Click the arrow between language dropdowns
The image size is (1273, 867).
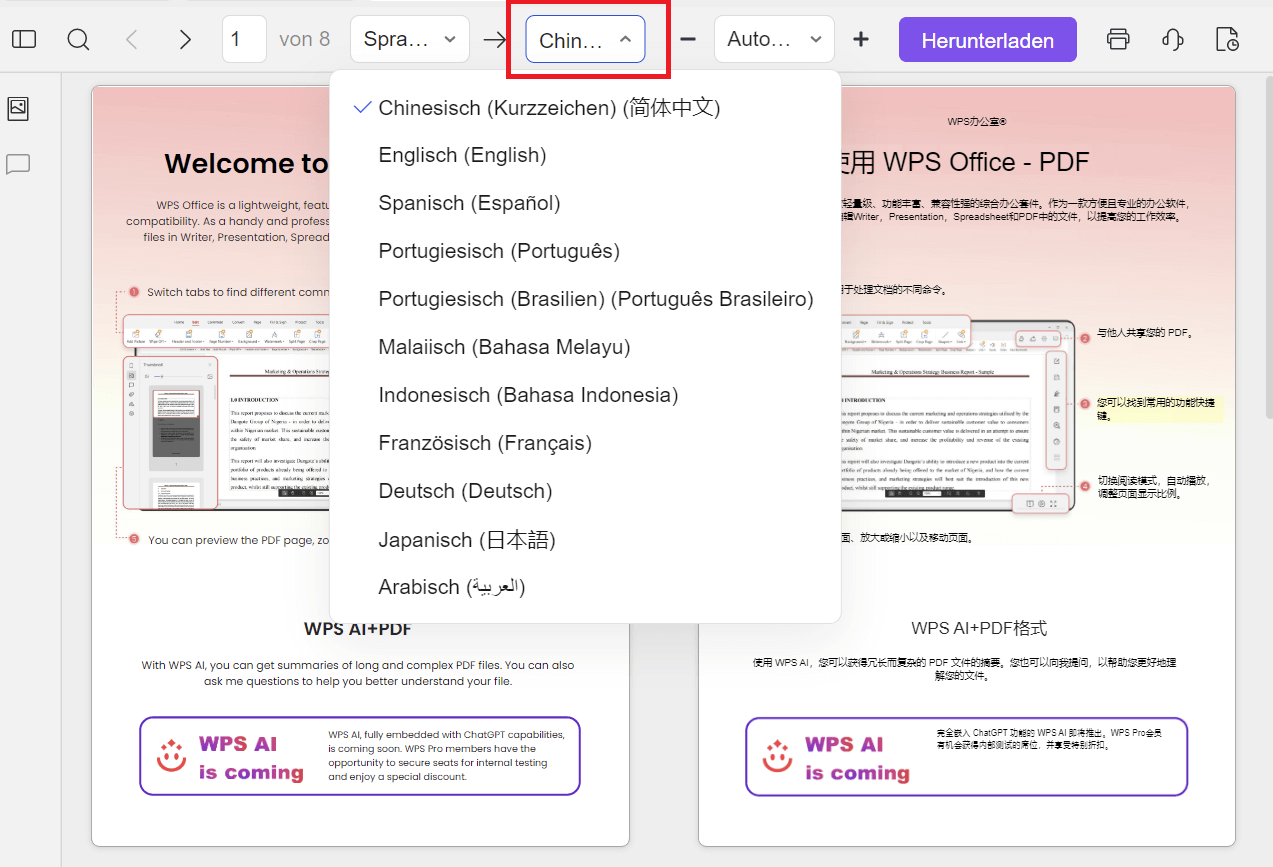click(x=495, y=40)
